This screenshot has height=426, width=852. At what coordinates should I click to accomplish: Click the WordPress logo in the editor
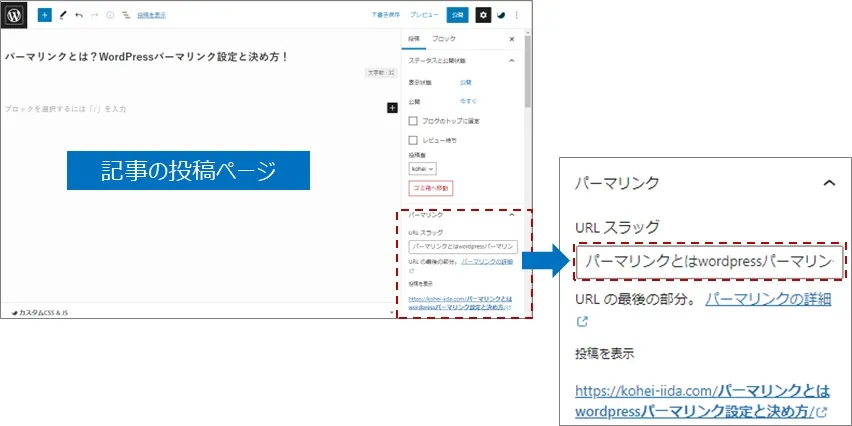pyautogui.click(x=14, y=15)
